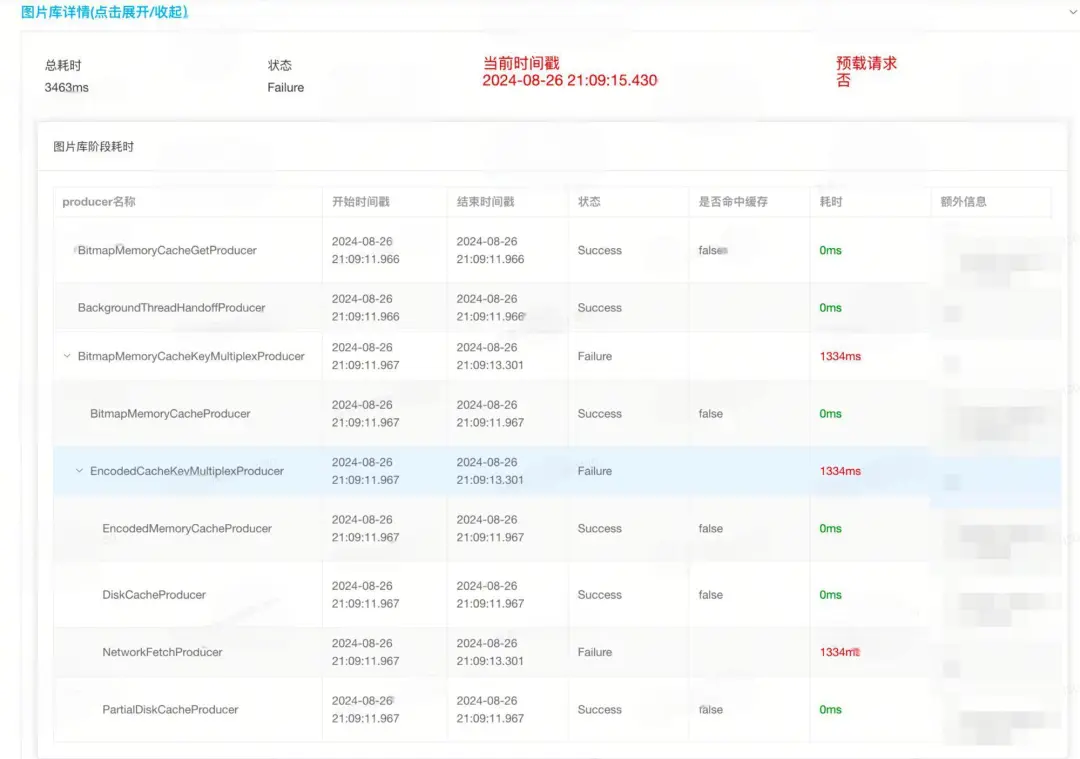Click the 状态 column header in table
Screen dimensions: 1080x759
(x=589, y=202)
